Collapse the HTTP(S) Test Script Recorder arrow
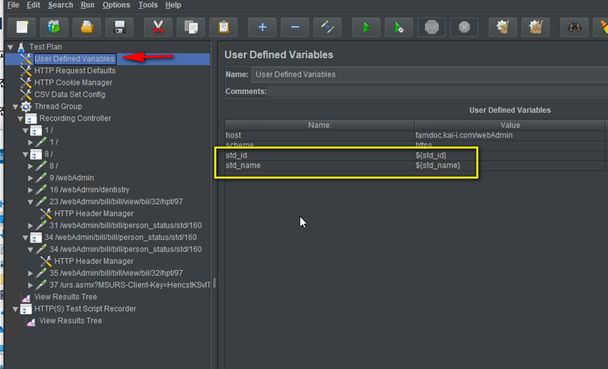The height and width of the screenshot is (369, 608). click(x=16, y=309)
